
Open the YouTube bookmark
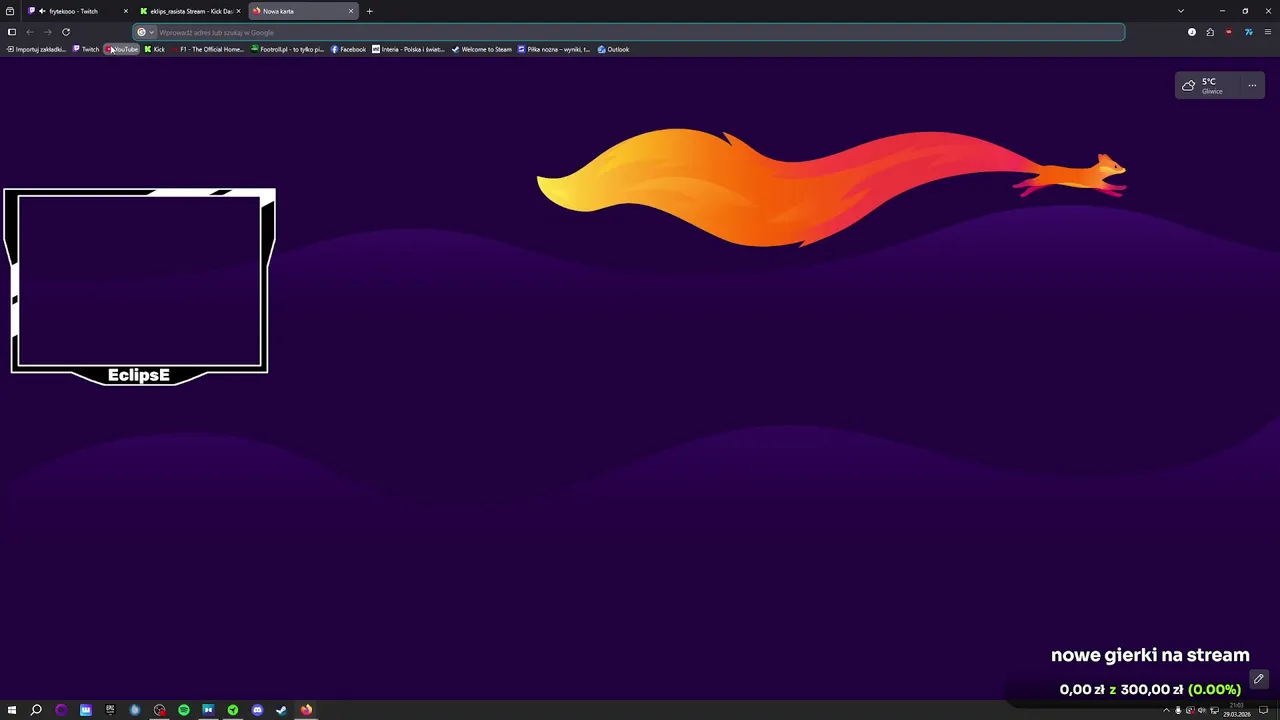pyautogui.click(x=122, y=49)
